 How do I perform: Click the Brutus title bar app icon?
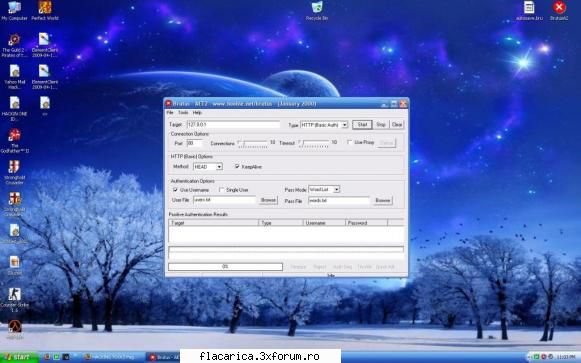tap(169, 103)
